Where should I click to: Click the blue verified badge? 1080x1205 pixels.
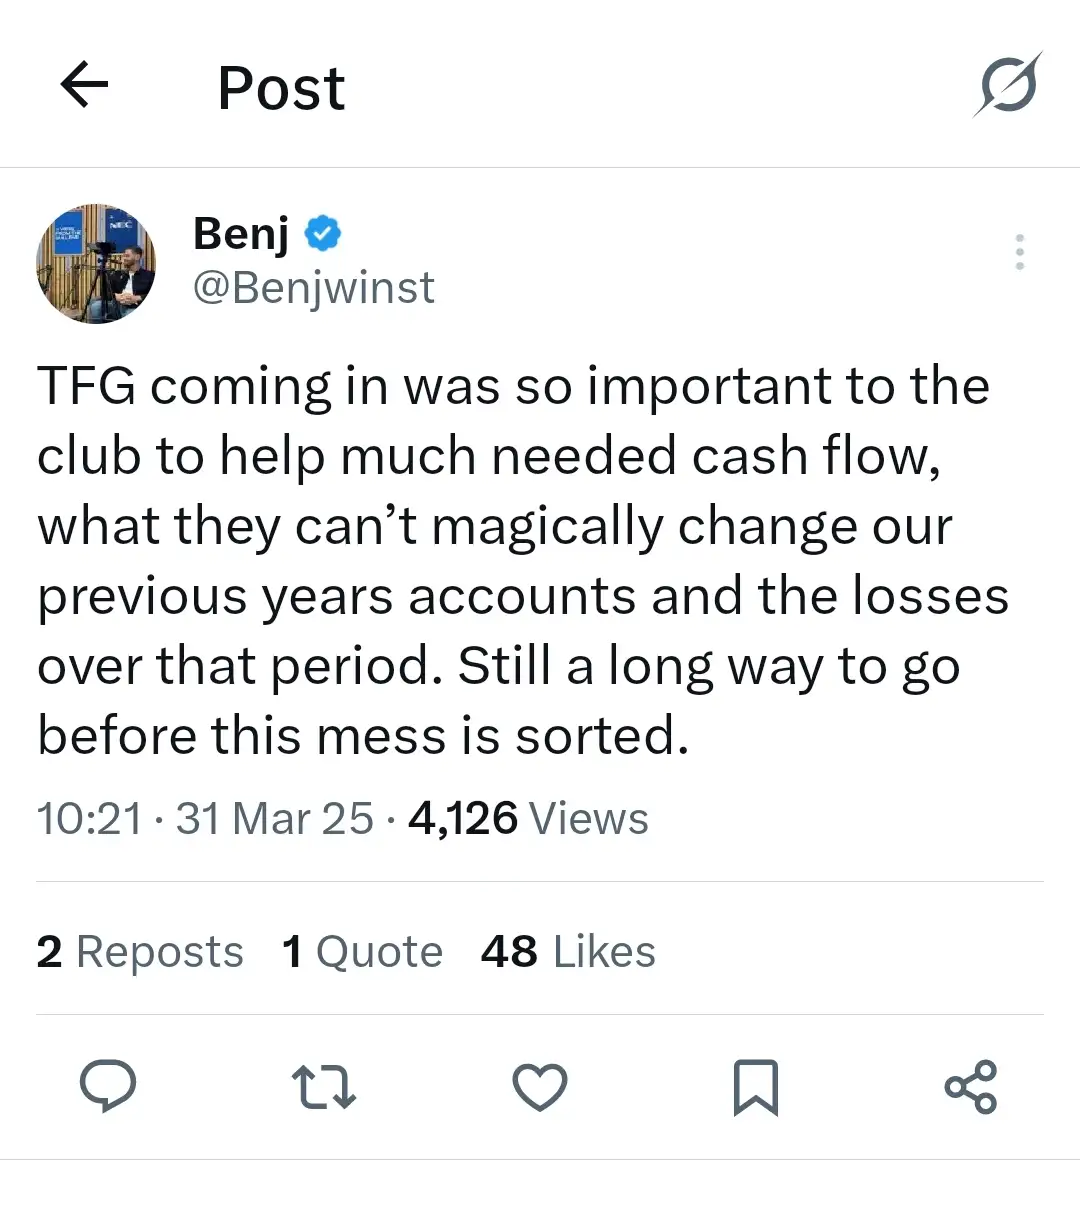[x=322, y=234]
